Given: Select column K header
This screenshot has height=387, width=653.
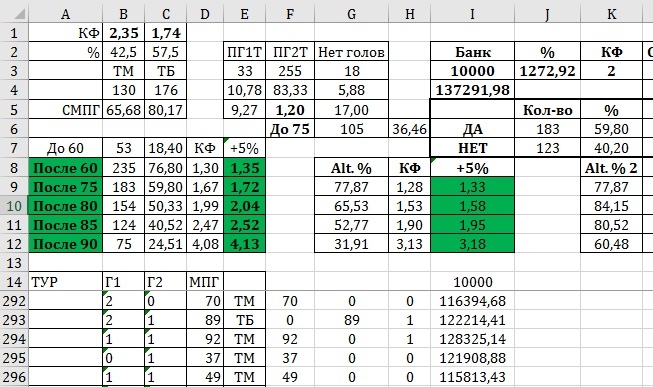Looking at the screenshot, I should (x=611, y=14).
